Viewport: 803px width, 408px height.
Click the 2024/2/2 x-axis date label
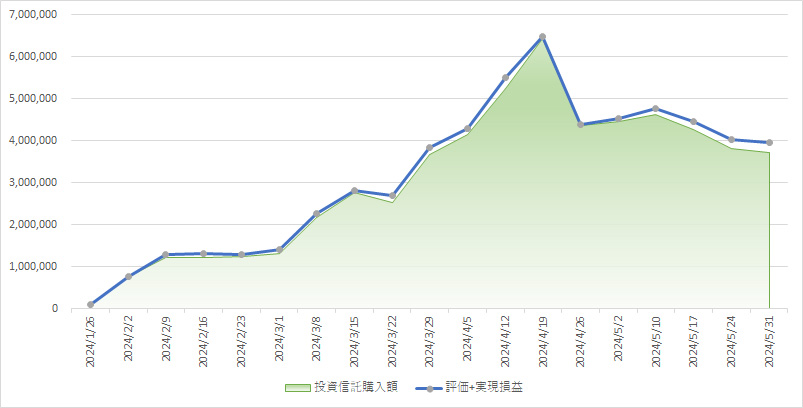128,338
